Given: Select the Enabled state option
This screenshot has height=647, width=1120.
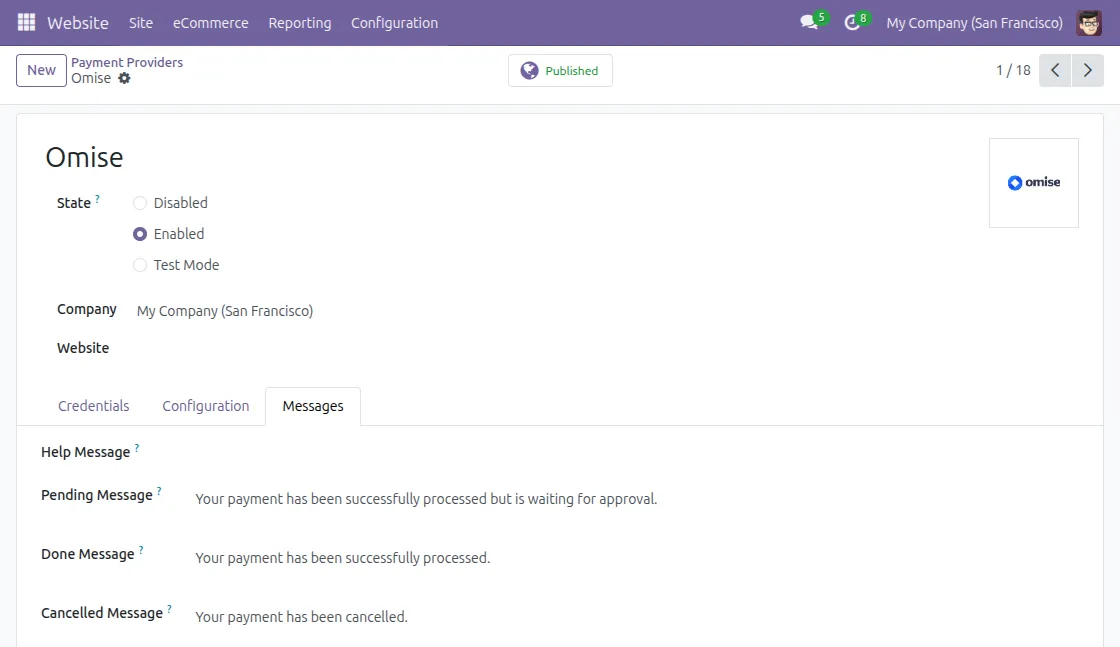Looking at the screenshot, I should coord(140,233).
